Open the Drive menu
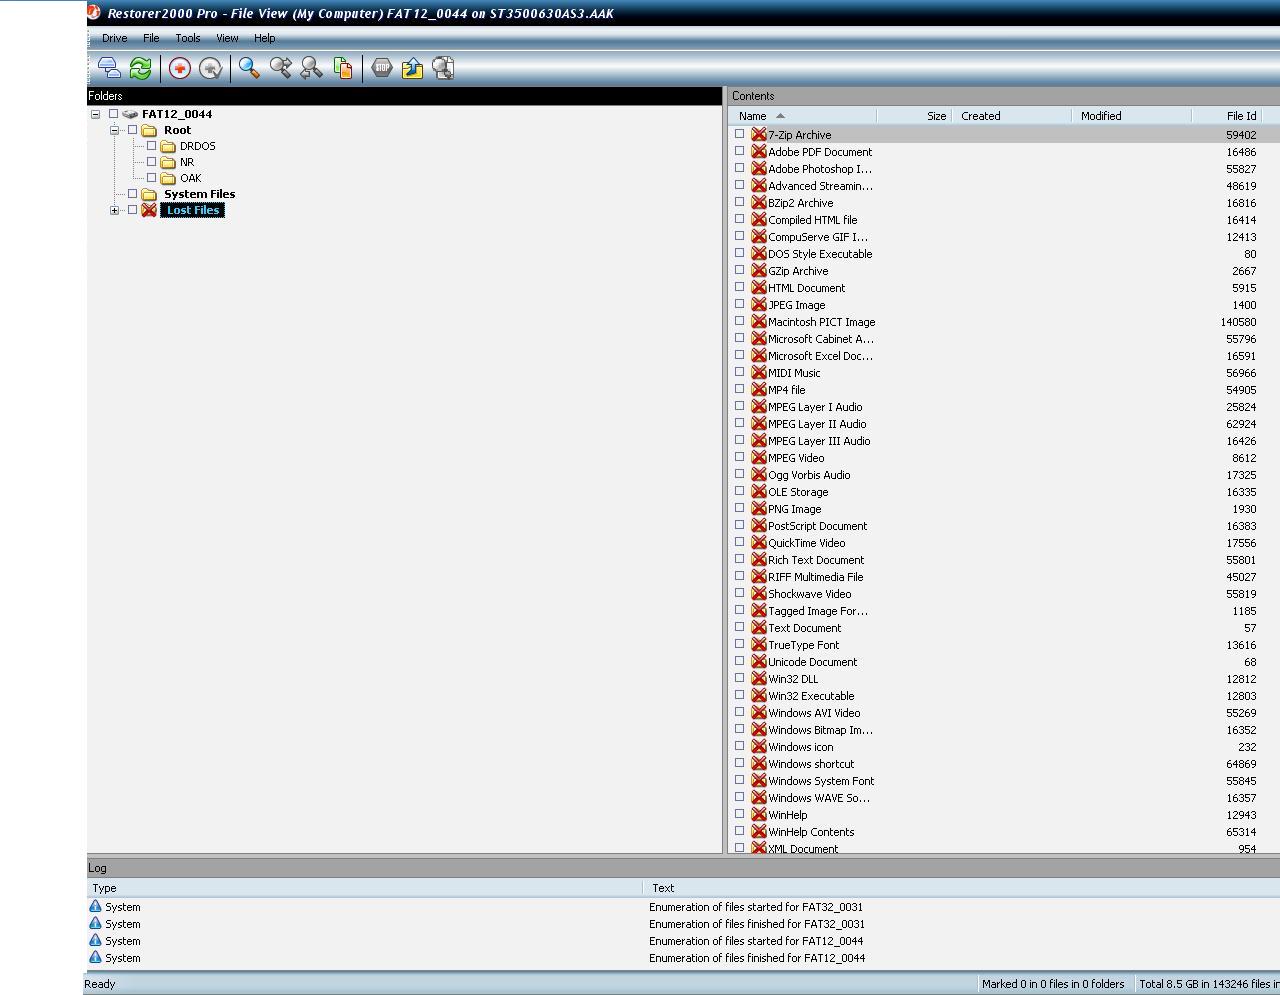The width and height of the screenshot is (1280, 995). [x=114, y=38]
